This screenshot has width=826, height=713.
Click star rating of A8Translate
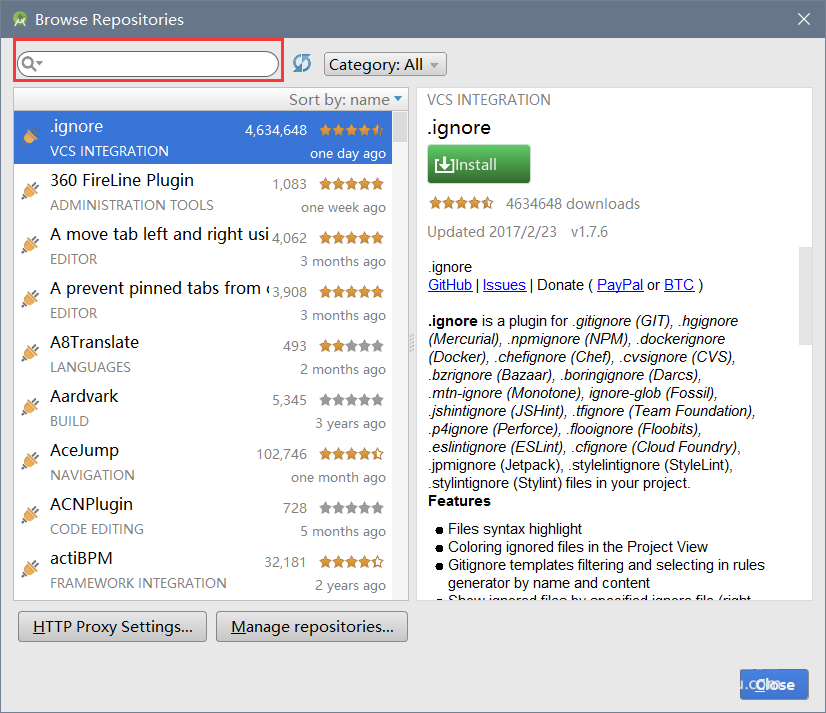pos(351,346)
